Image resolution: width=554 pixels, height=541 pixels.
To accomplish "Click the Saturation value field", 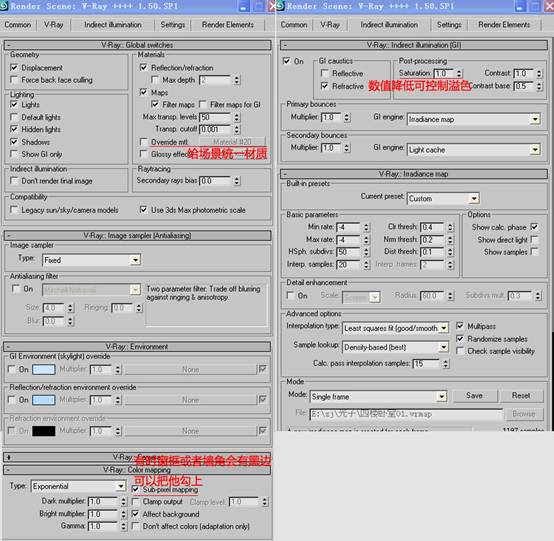I will (444, 73).
